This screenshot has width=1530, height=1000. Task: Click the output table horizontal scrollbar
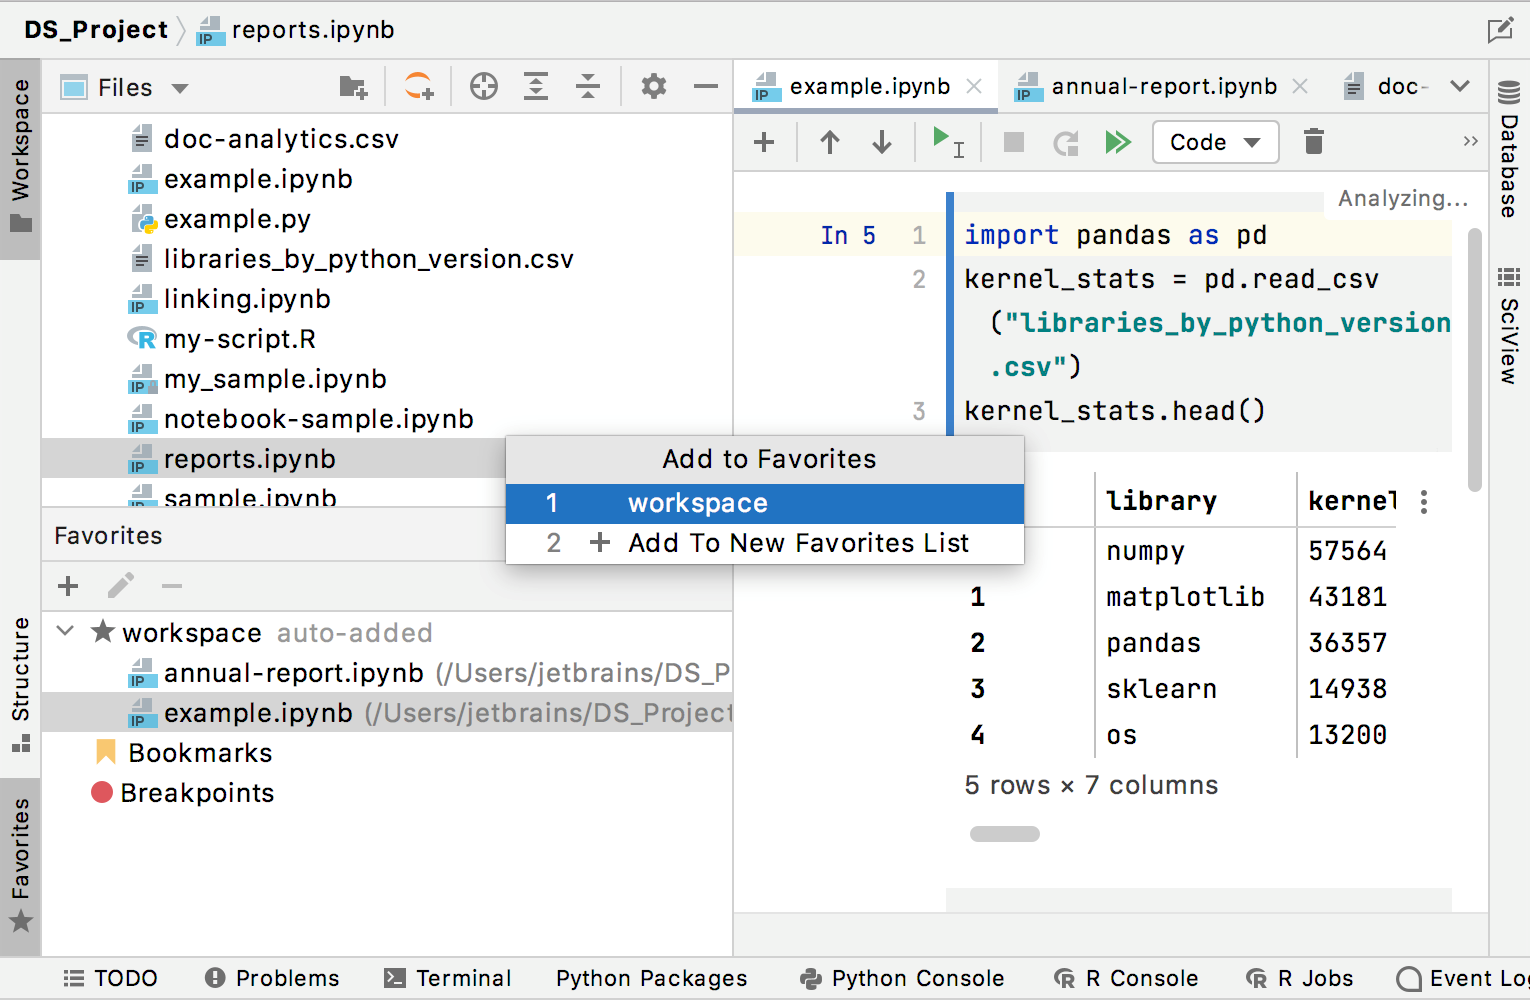click(x=1005, y=834)
